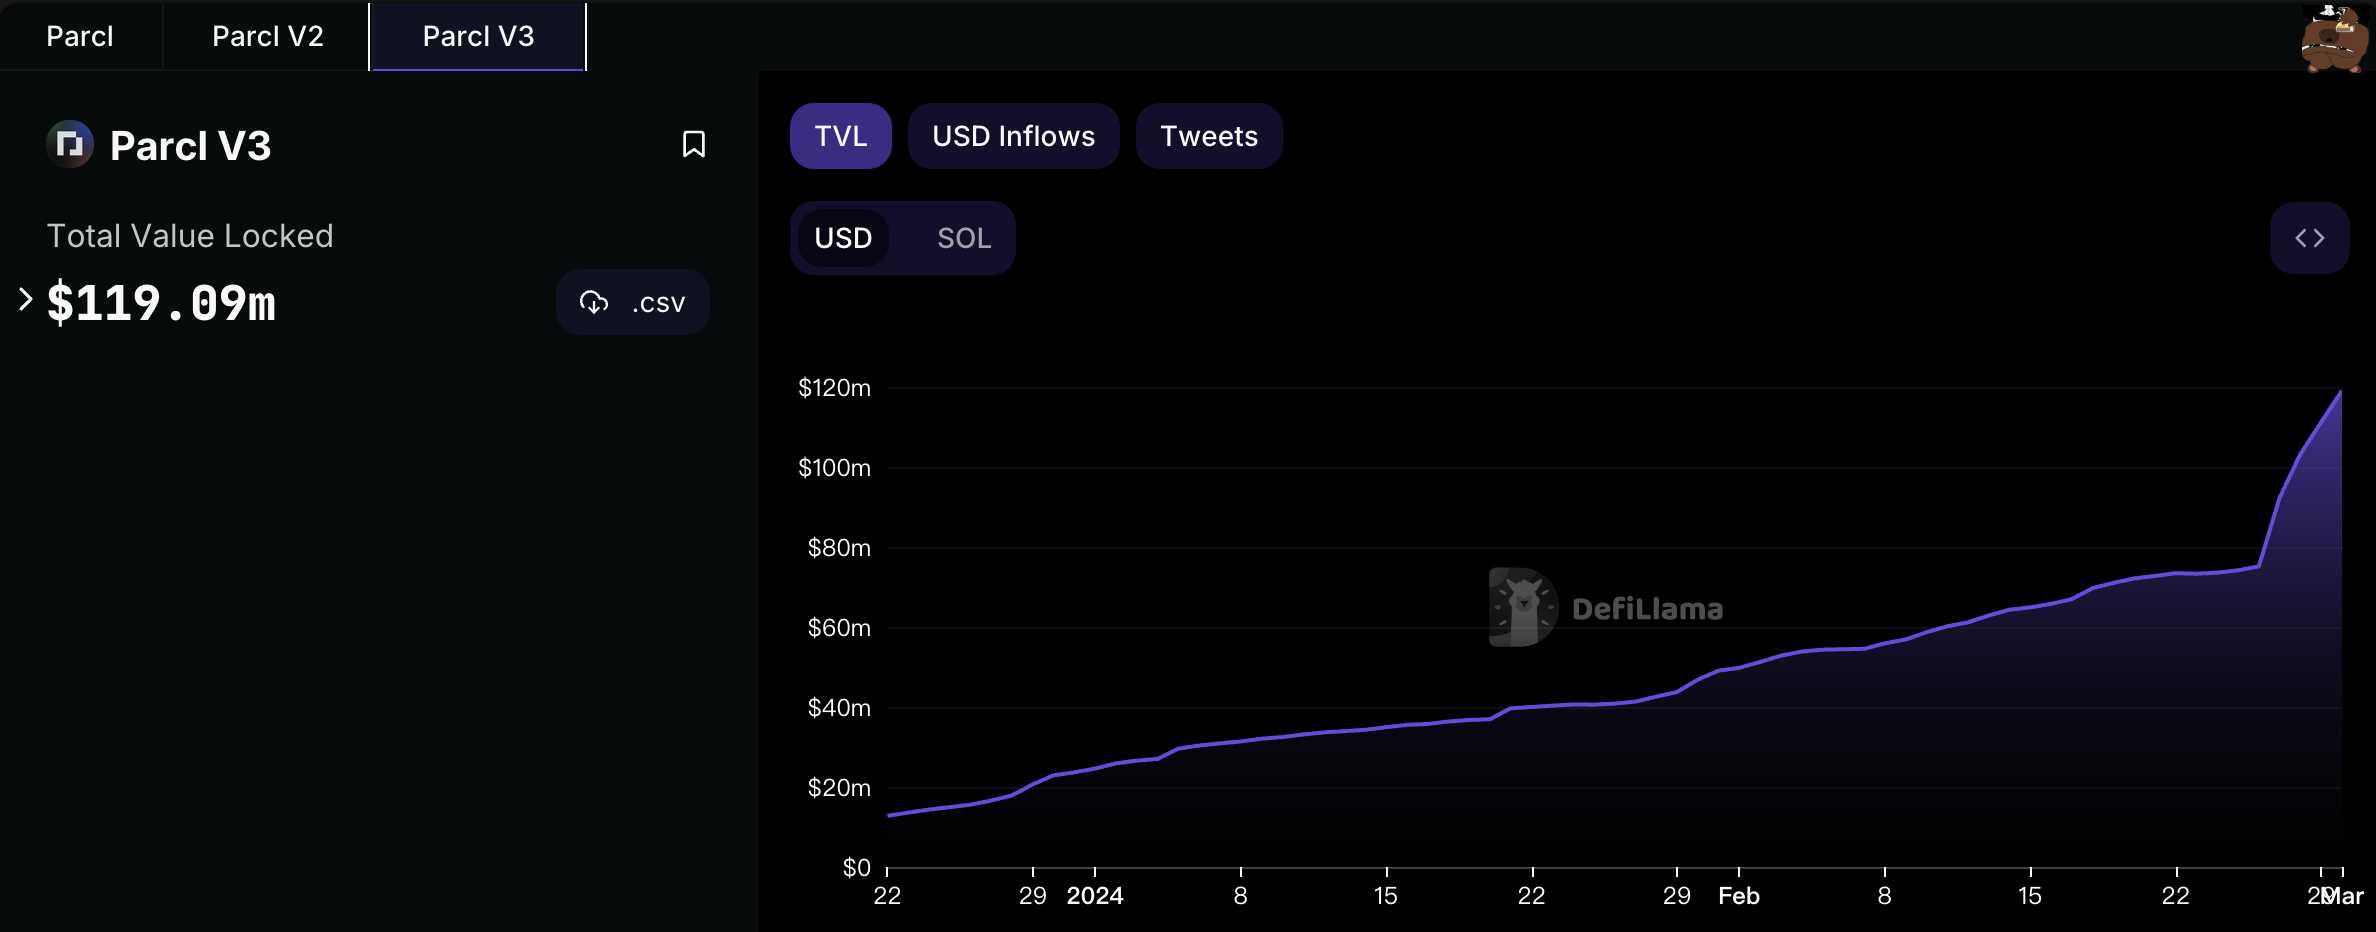Switch chart denomination to SOL
This screenshot has width=2376, height=932.
point(963,238)
